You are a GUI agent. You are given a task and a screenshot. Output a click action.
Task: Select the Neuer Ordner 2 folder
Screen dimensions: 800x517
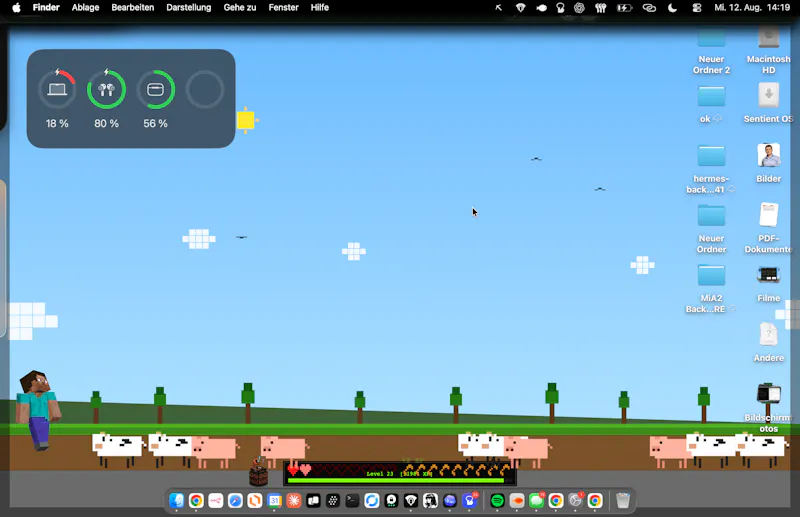coord(711,38)
